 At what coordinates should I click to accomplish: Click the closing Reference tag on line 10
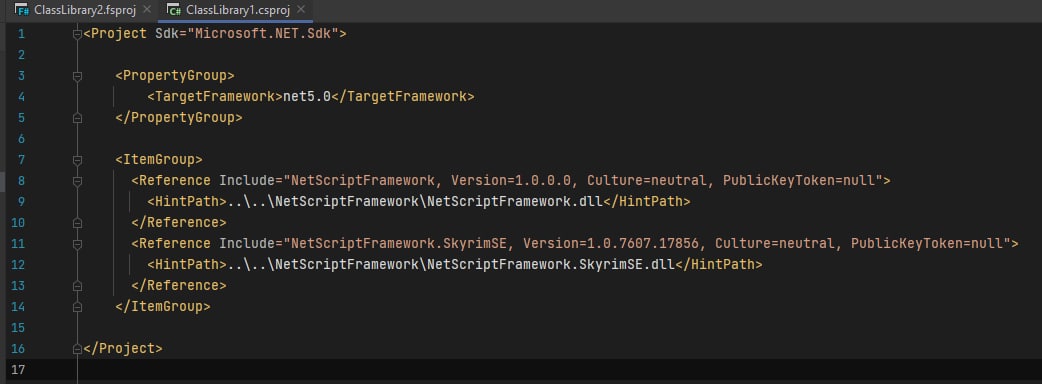point(179,223)
